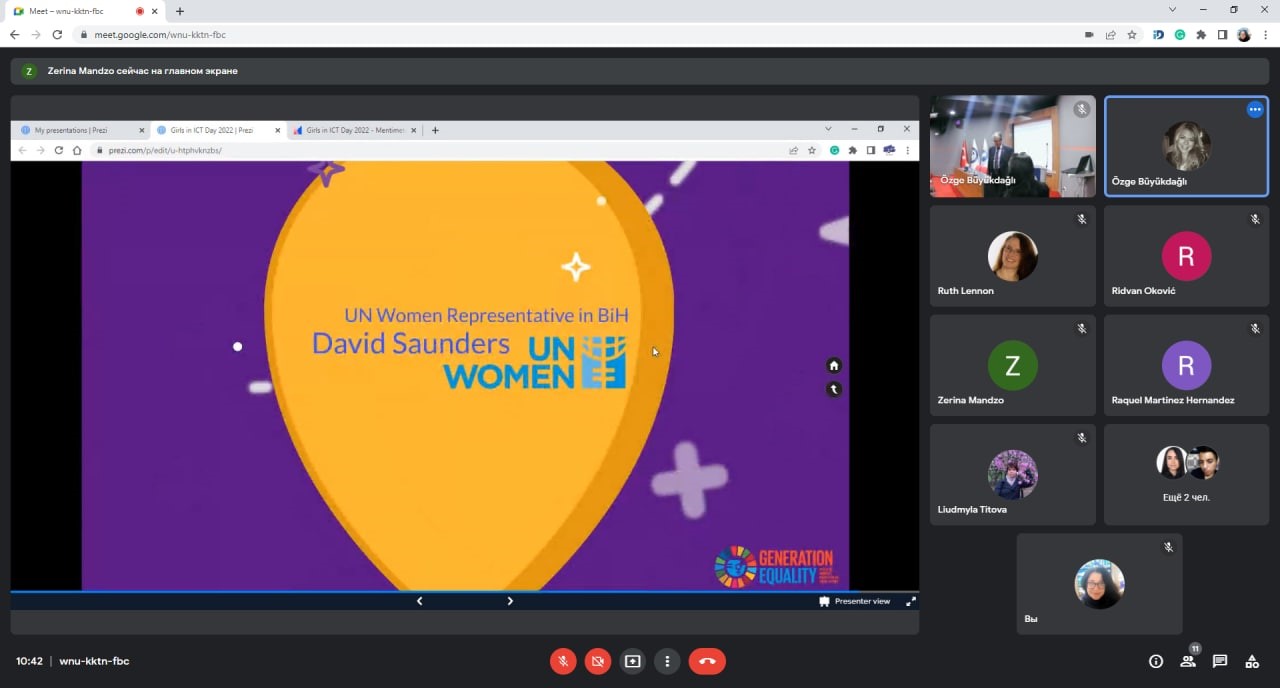Click the red leave call button

(707, 661)
